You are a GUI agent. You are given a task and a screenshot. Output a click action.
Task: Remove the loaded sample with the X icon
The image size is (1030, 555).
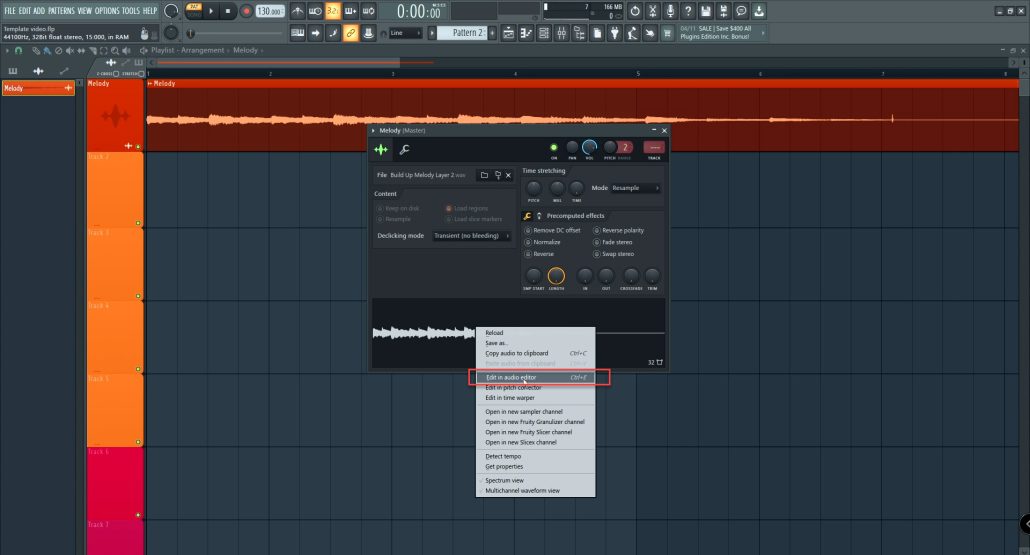pyautogui.click(x=508, y=175)
